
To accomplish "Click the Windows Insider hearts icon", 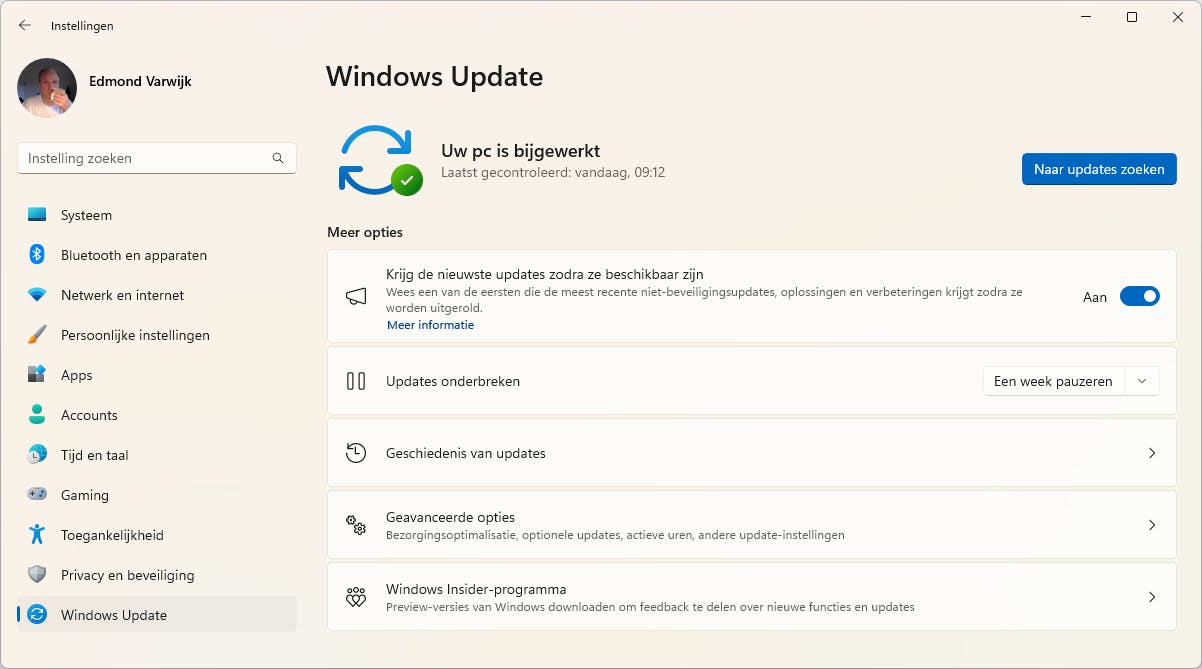I will (x=356, y=597).
